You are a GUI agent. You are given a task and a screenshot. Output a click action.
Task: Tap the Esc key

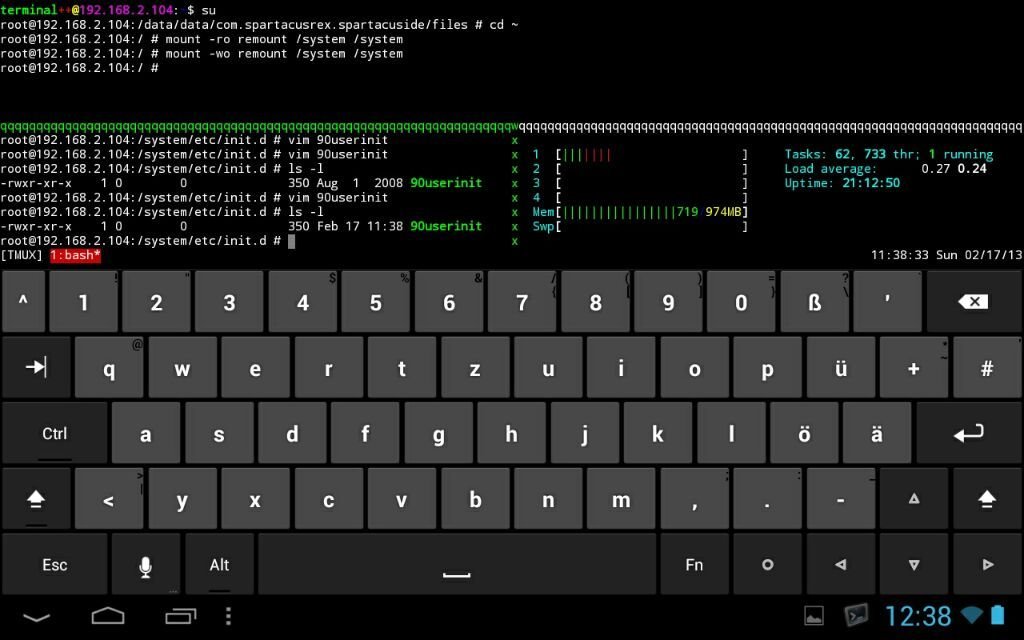pos(55,565)
